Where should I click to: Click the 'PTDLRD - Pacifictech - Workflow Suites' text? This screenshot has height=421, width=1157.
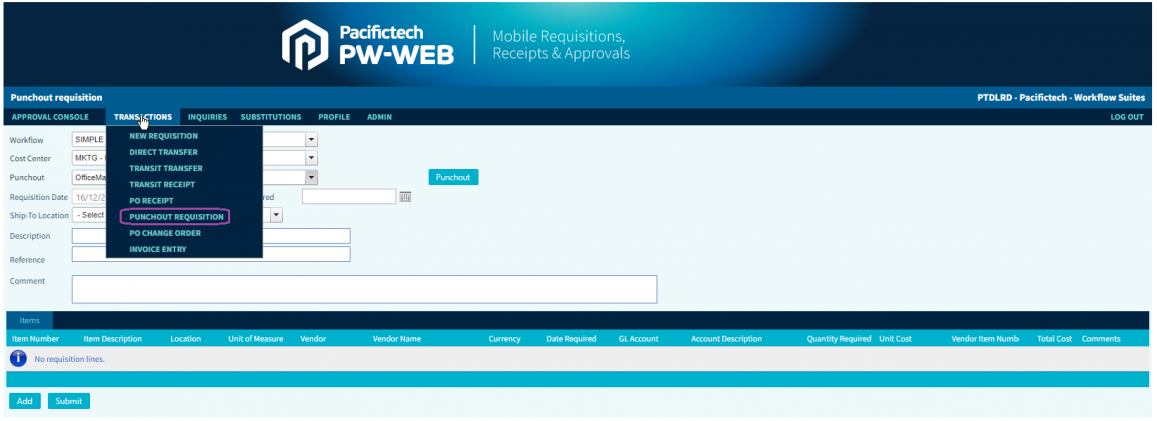point(1060,98)
